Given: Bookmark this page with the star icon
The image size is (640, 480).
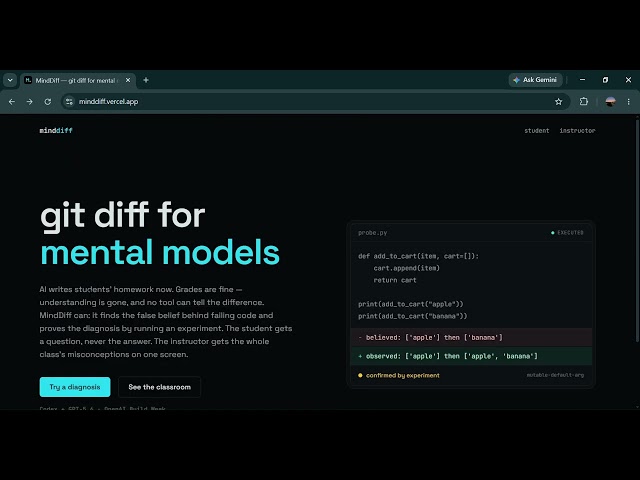Looking at the screenshot, I should (x=558, y=102).
